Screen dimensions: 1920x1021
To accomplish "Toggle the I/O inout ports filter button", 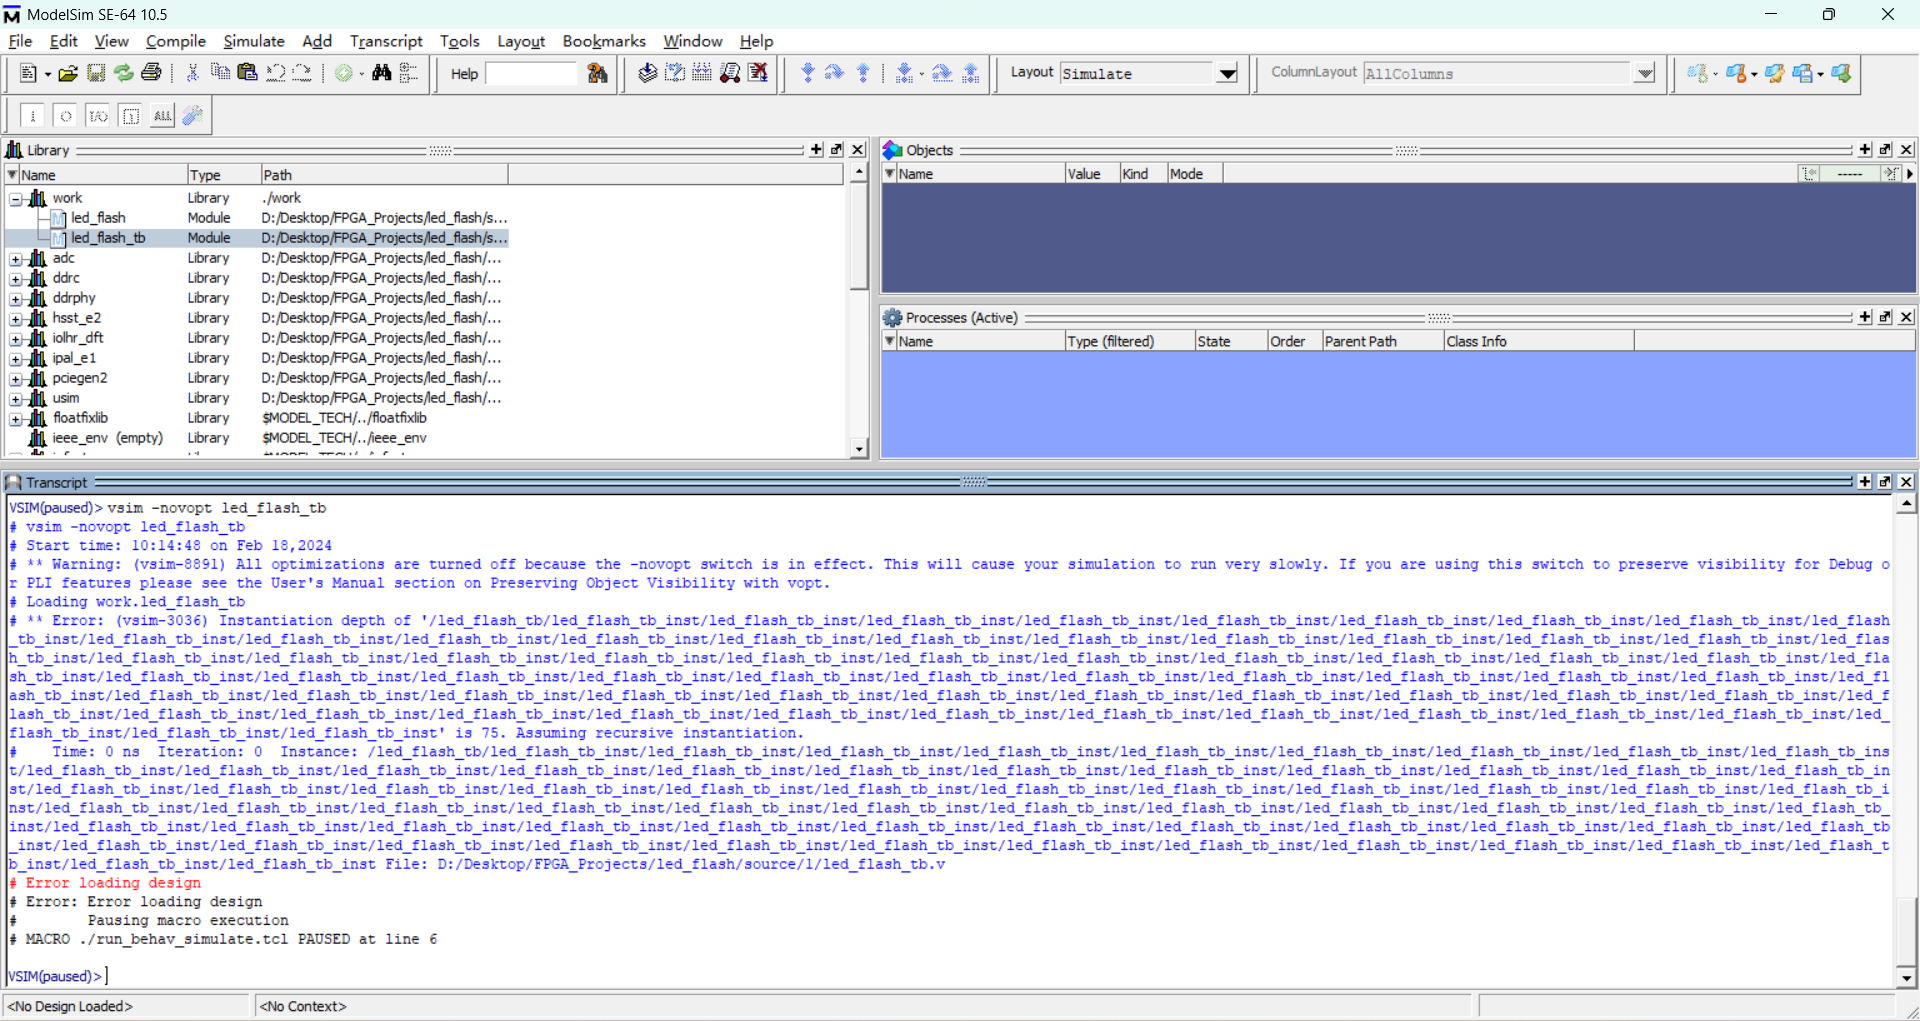I will [x=98, y=116].
